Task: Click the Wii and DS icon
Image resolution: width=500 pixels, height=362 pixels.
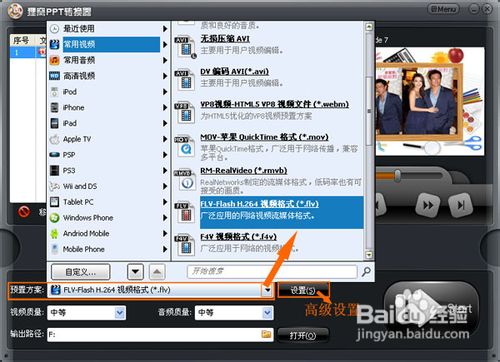Action: [54, 186]
